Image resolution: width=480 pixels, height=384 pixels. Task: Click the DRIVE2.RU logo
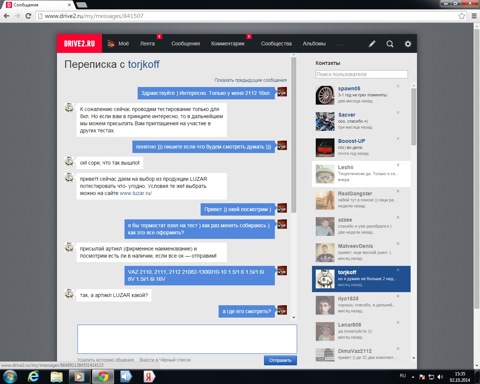[x=79, y=43]
